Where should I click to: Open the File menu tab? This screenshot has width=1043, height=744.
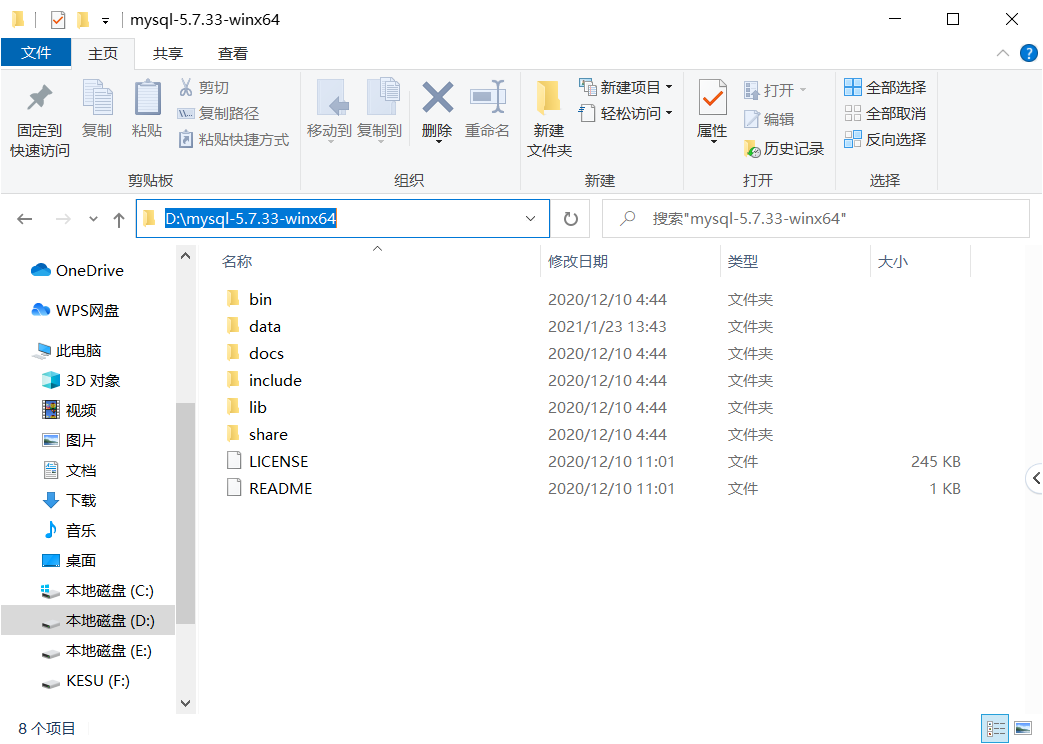coord(36,53)
